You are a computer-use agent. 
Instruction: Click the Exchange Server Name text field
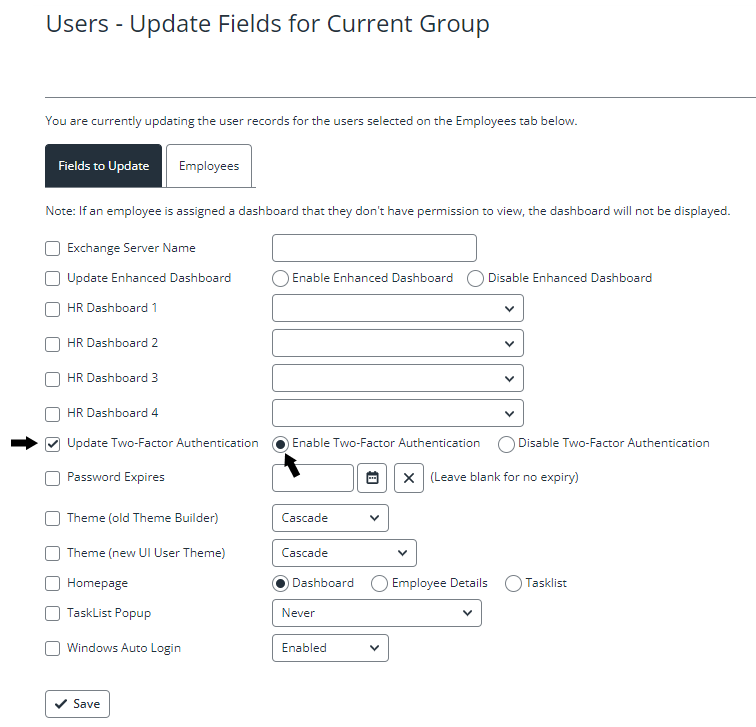(x=374, y=248)
